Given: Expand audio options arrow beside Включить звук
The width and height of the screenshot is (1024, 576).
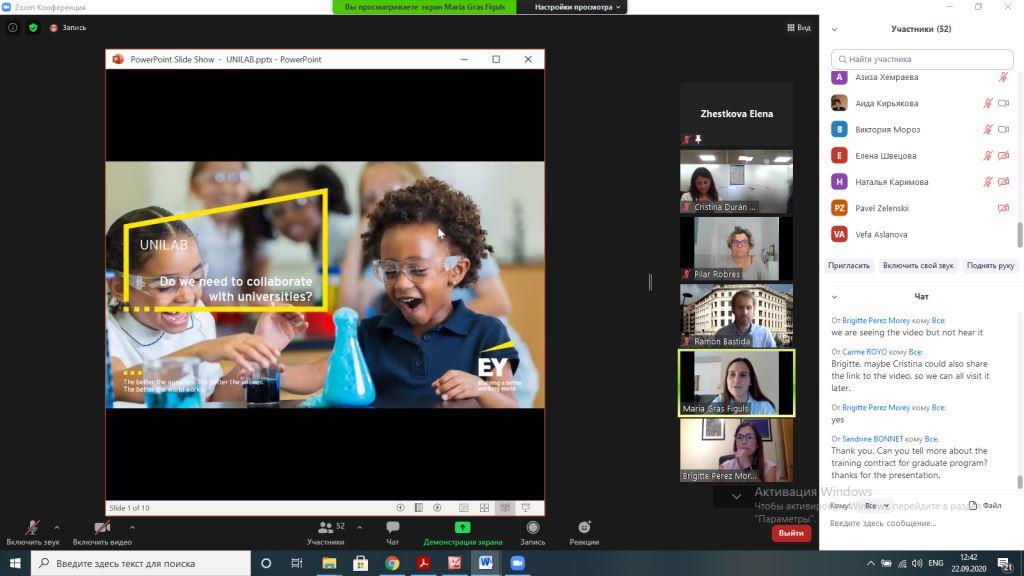Looking at the screenshot, I should tap(57, 528).
